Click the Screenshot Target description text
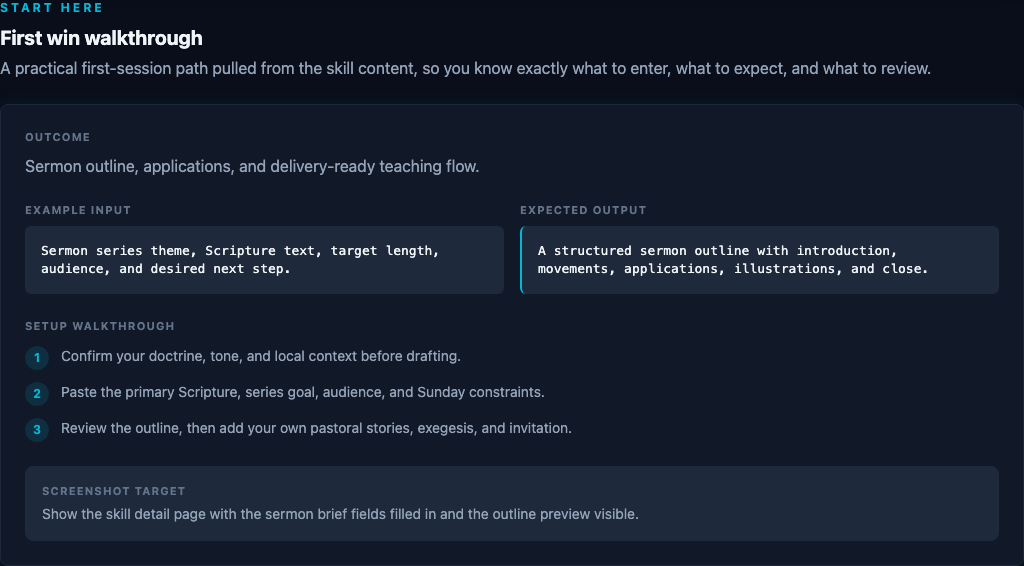This screenshot has height=566, width=1024. point(340,514)
